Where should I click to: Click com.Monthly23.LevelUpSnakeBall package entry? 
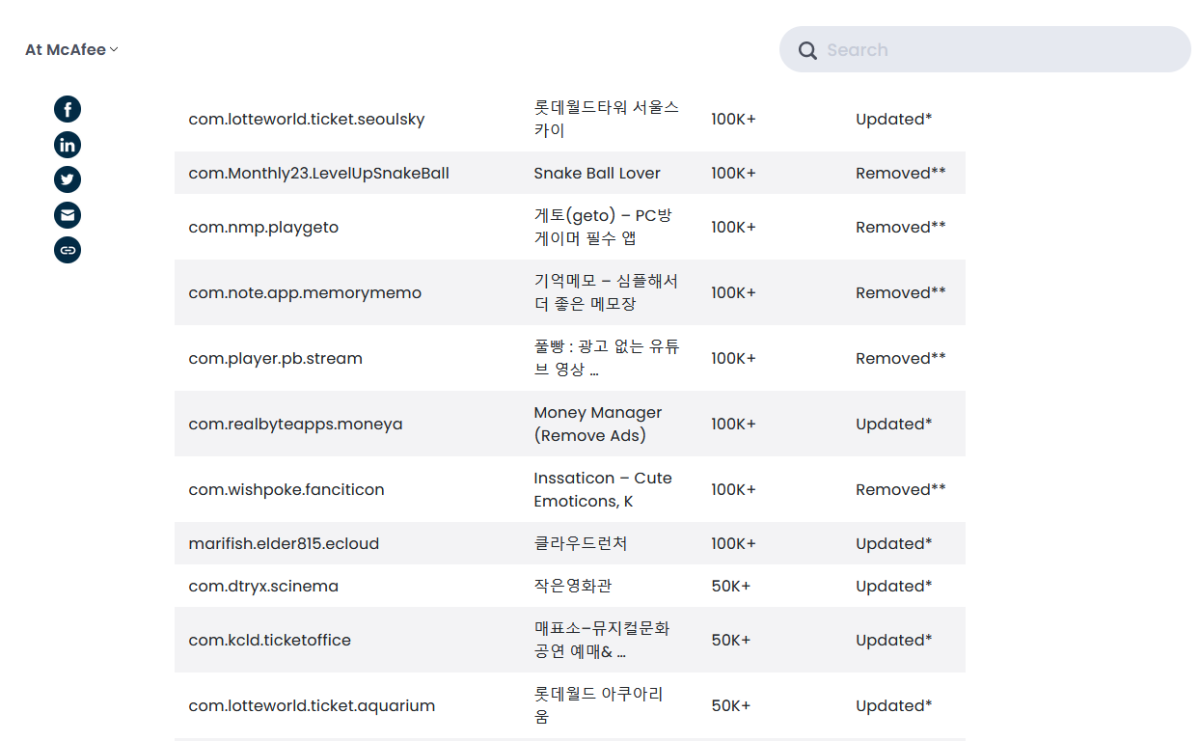(318, 173)
